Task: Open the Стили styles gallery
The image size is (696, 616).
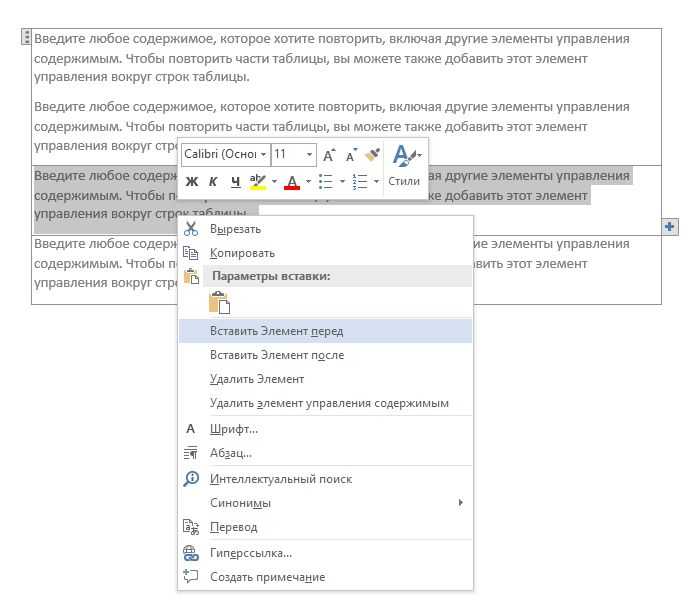Action: click(x=405, y=166)
